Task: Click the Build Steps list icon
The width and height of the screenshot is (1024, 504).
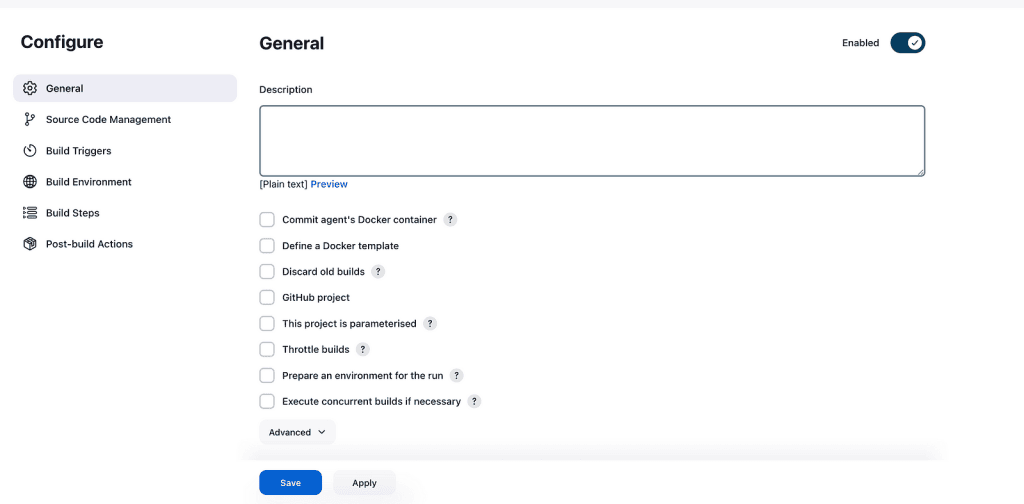Action: (29, 213)
